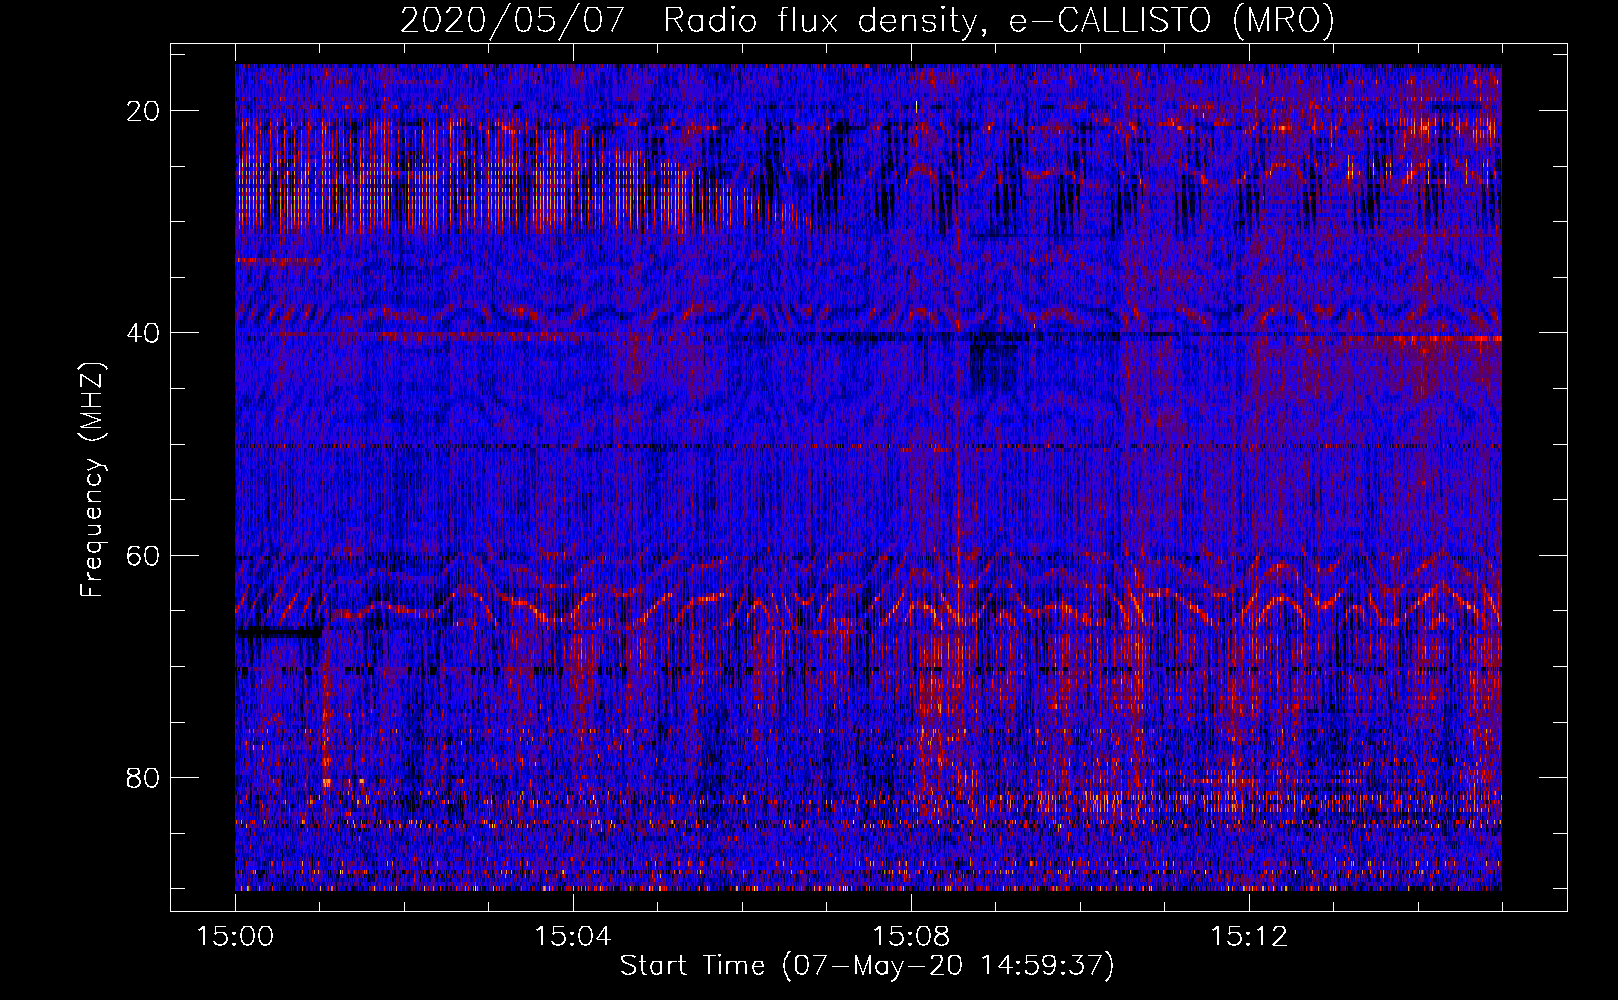Select the '80' frequency tick label
1618x1000 pixels.
[x=143, y=777]
